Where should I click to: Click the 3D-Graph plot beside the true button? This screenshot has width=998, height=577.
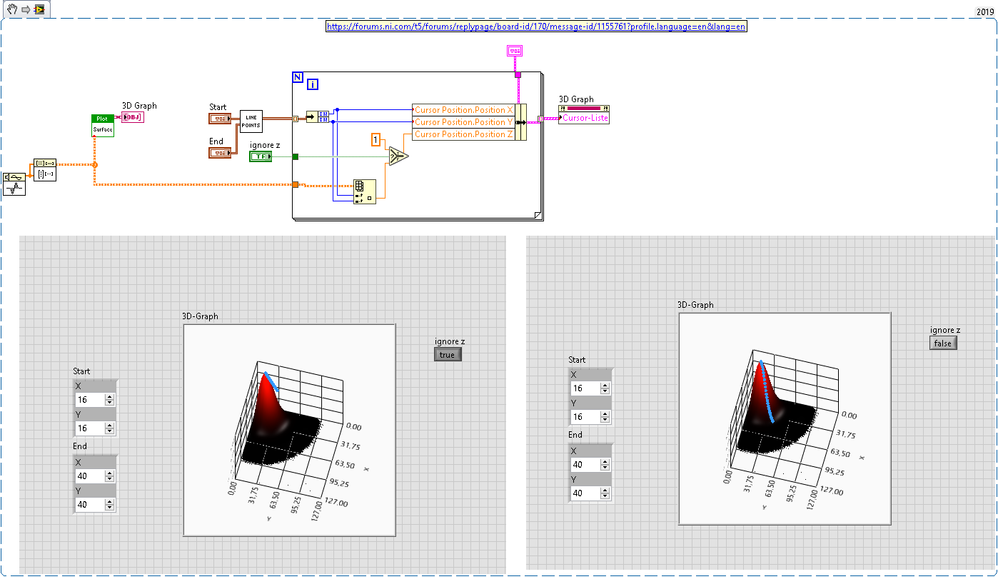click(x=290, y=430)
